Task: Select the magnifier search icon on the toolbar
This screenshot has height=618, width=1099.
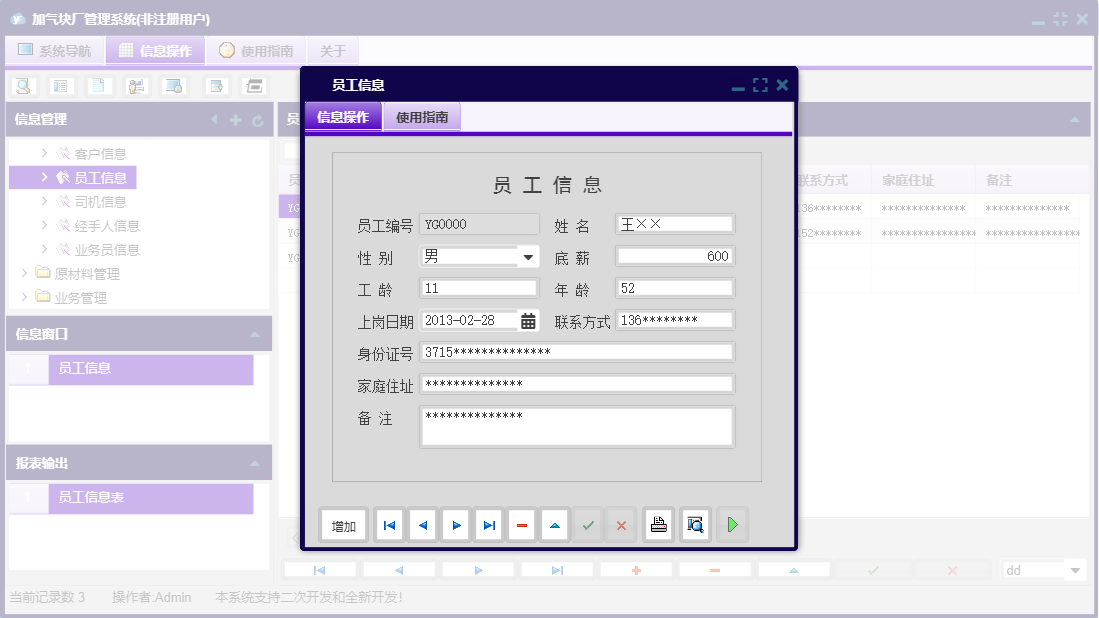Action: [22, 86]
